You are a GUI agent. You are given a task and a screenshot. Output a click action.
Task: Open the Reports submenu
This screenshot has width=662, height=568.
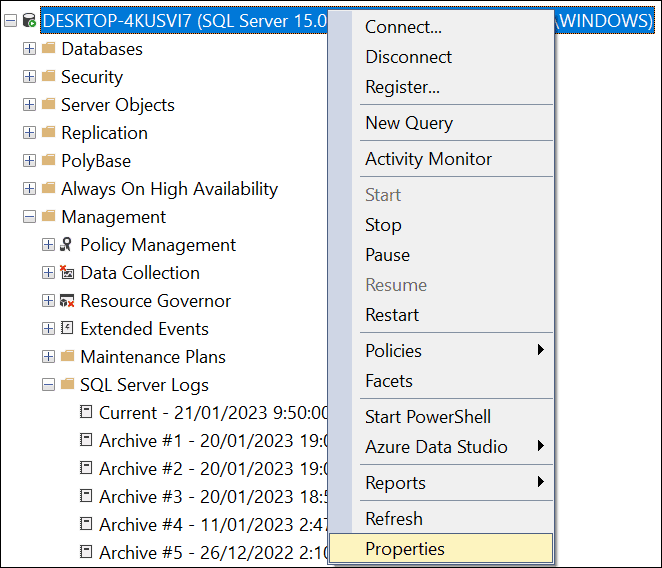(441, 482)
